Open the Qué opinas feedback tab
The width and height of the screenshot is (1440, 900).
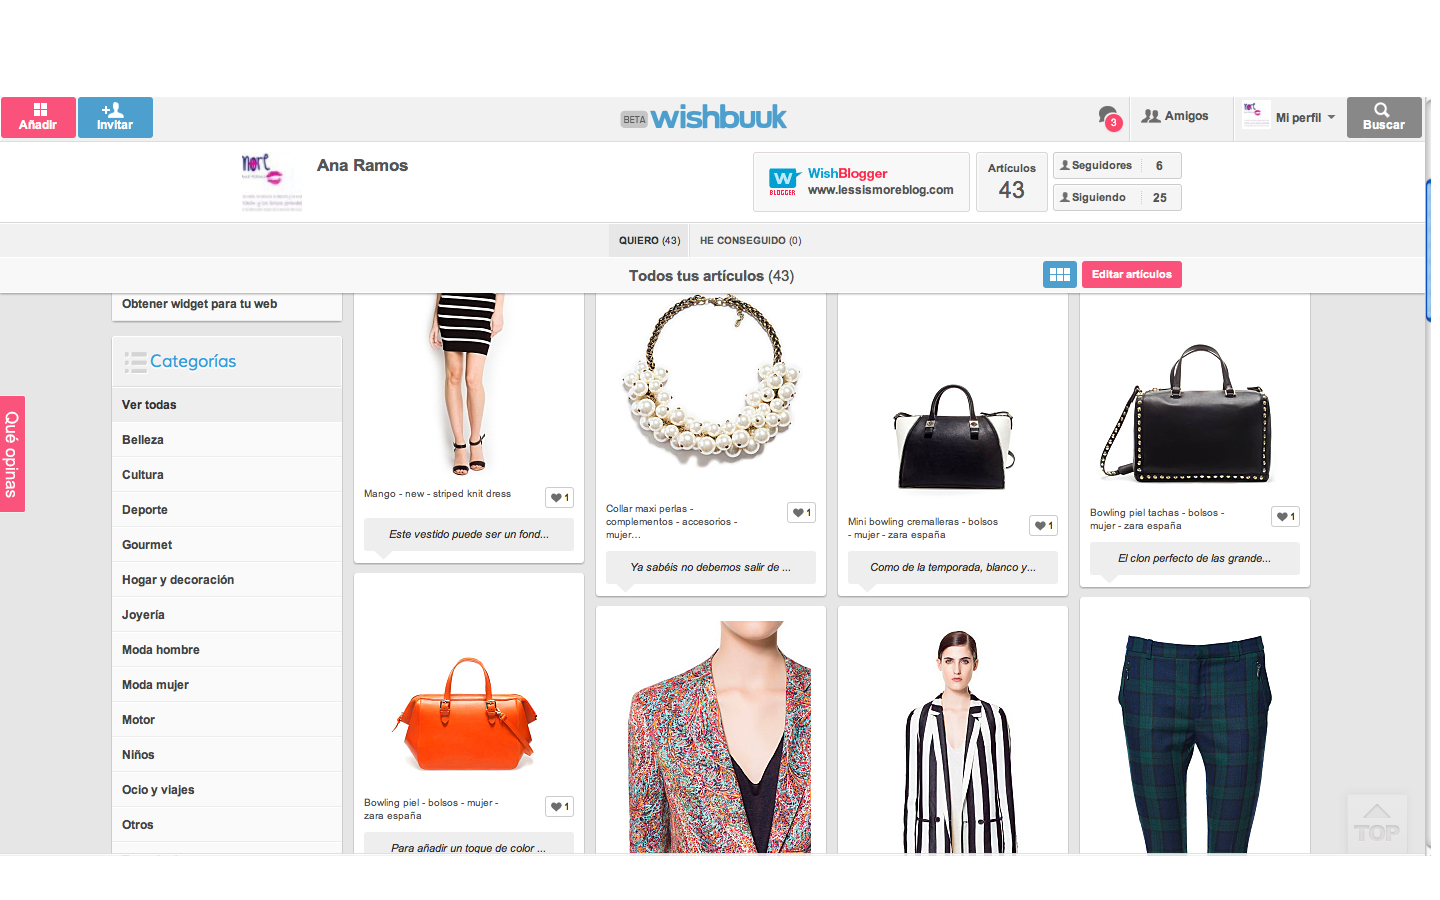pyautogui.click(x=12, y=454)
